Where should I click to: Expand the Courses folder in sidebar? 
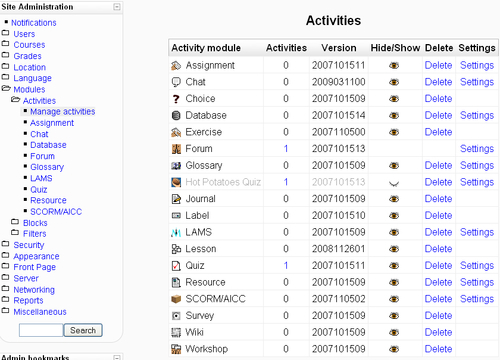click(x=5, y=44)
